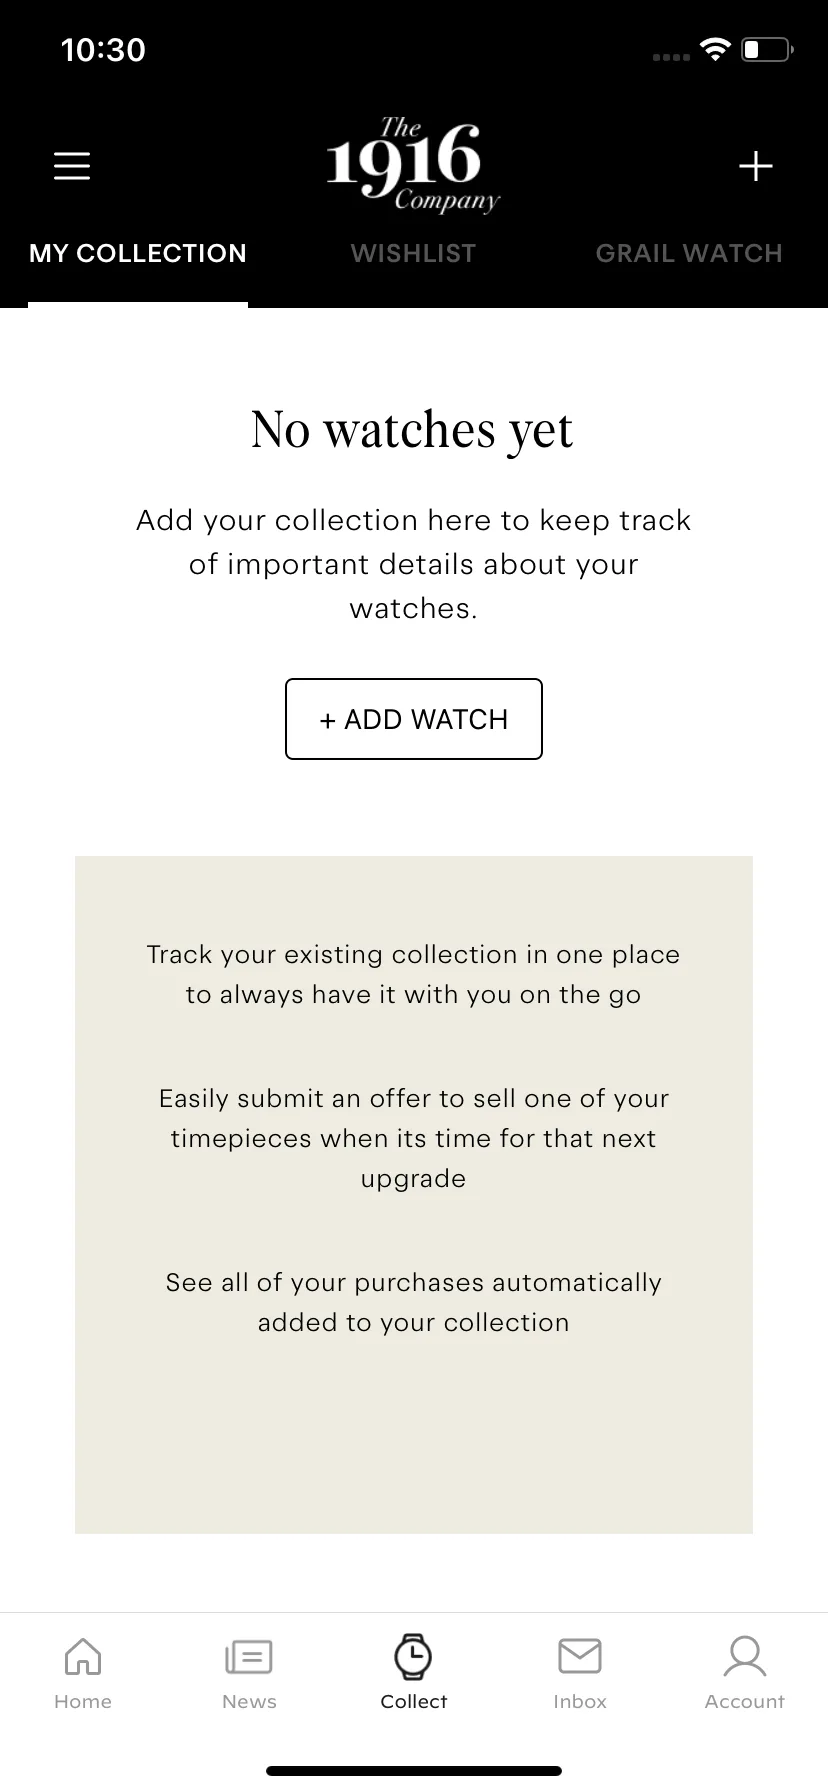This screenshot has height=1792, width=828.
Task: Open the Account profile icon
Action: [x=745, y=1656]
